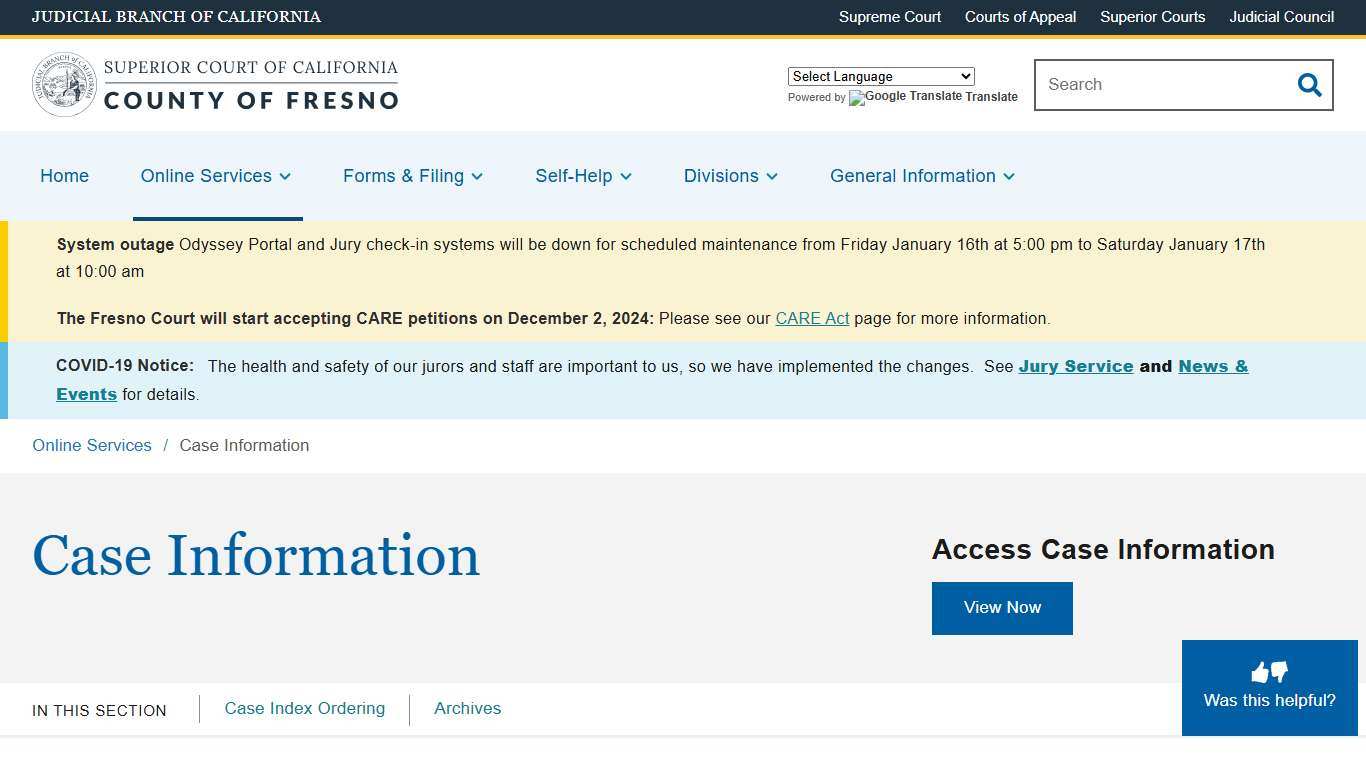Viewport: 1366px width, 768px height.
Task: Click the View Now button
Action: coord(1002,608)
